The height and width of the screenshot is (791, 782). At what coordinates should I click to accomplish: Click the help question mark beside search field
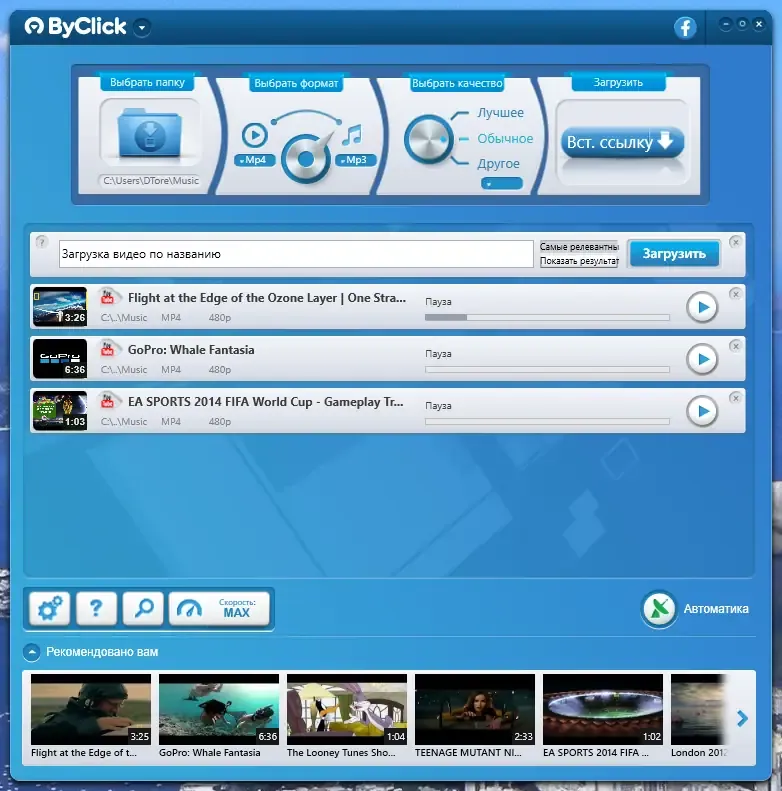coord(41,242)
